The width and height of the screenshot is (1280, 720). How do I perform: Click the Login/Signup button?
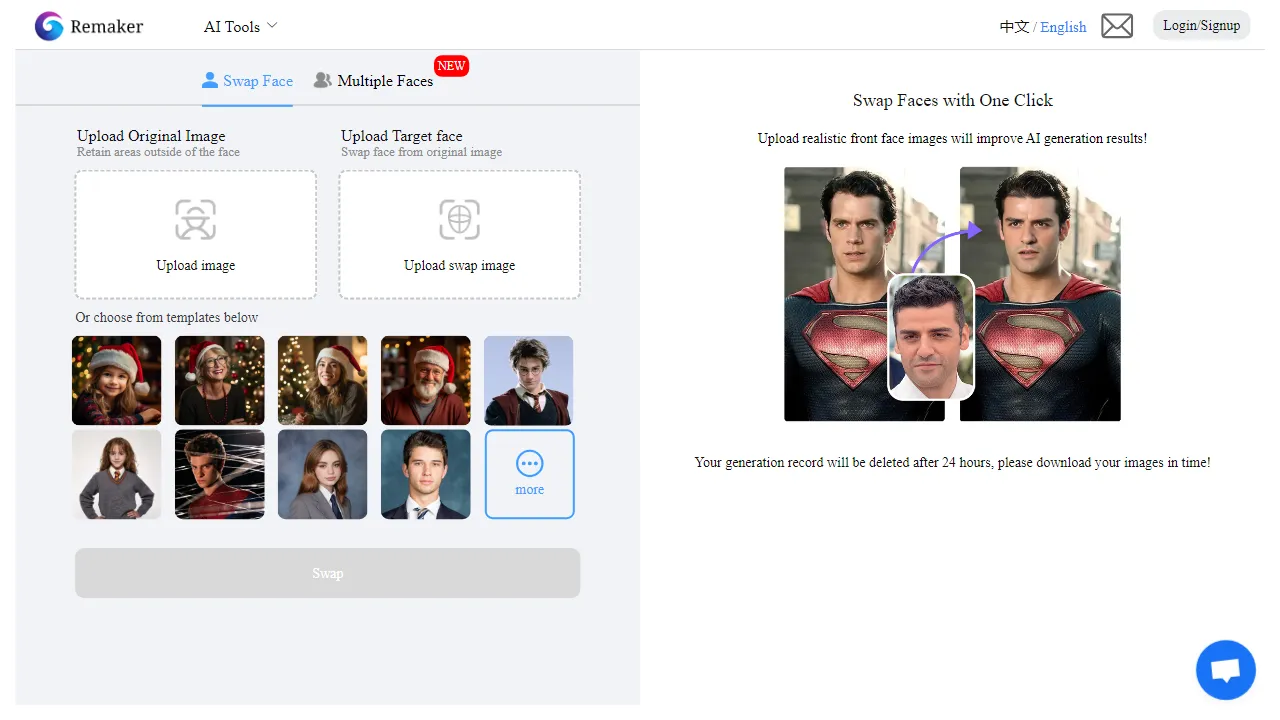pyautogui.click(x=1201, y=26)
